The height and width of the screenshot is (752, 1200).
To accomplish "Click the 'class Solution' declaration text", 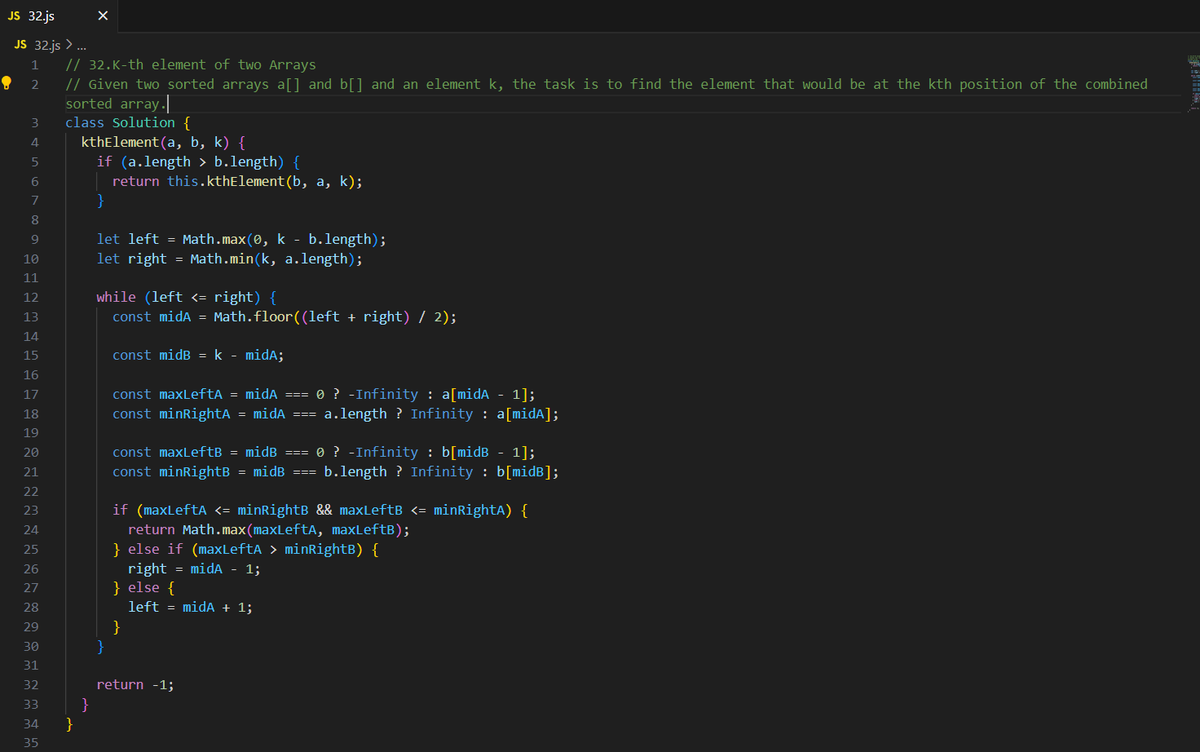I will (x=120, y=122).
